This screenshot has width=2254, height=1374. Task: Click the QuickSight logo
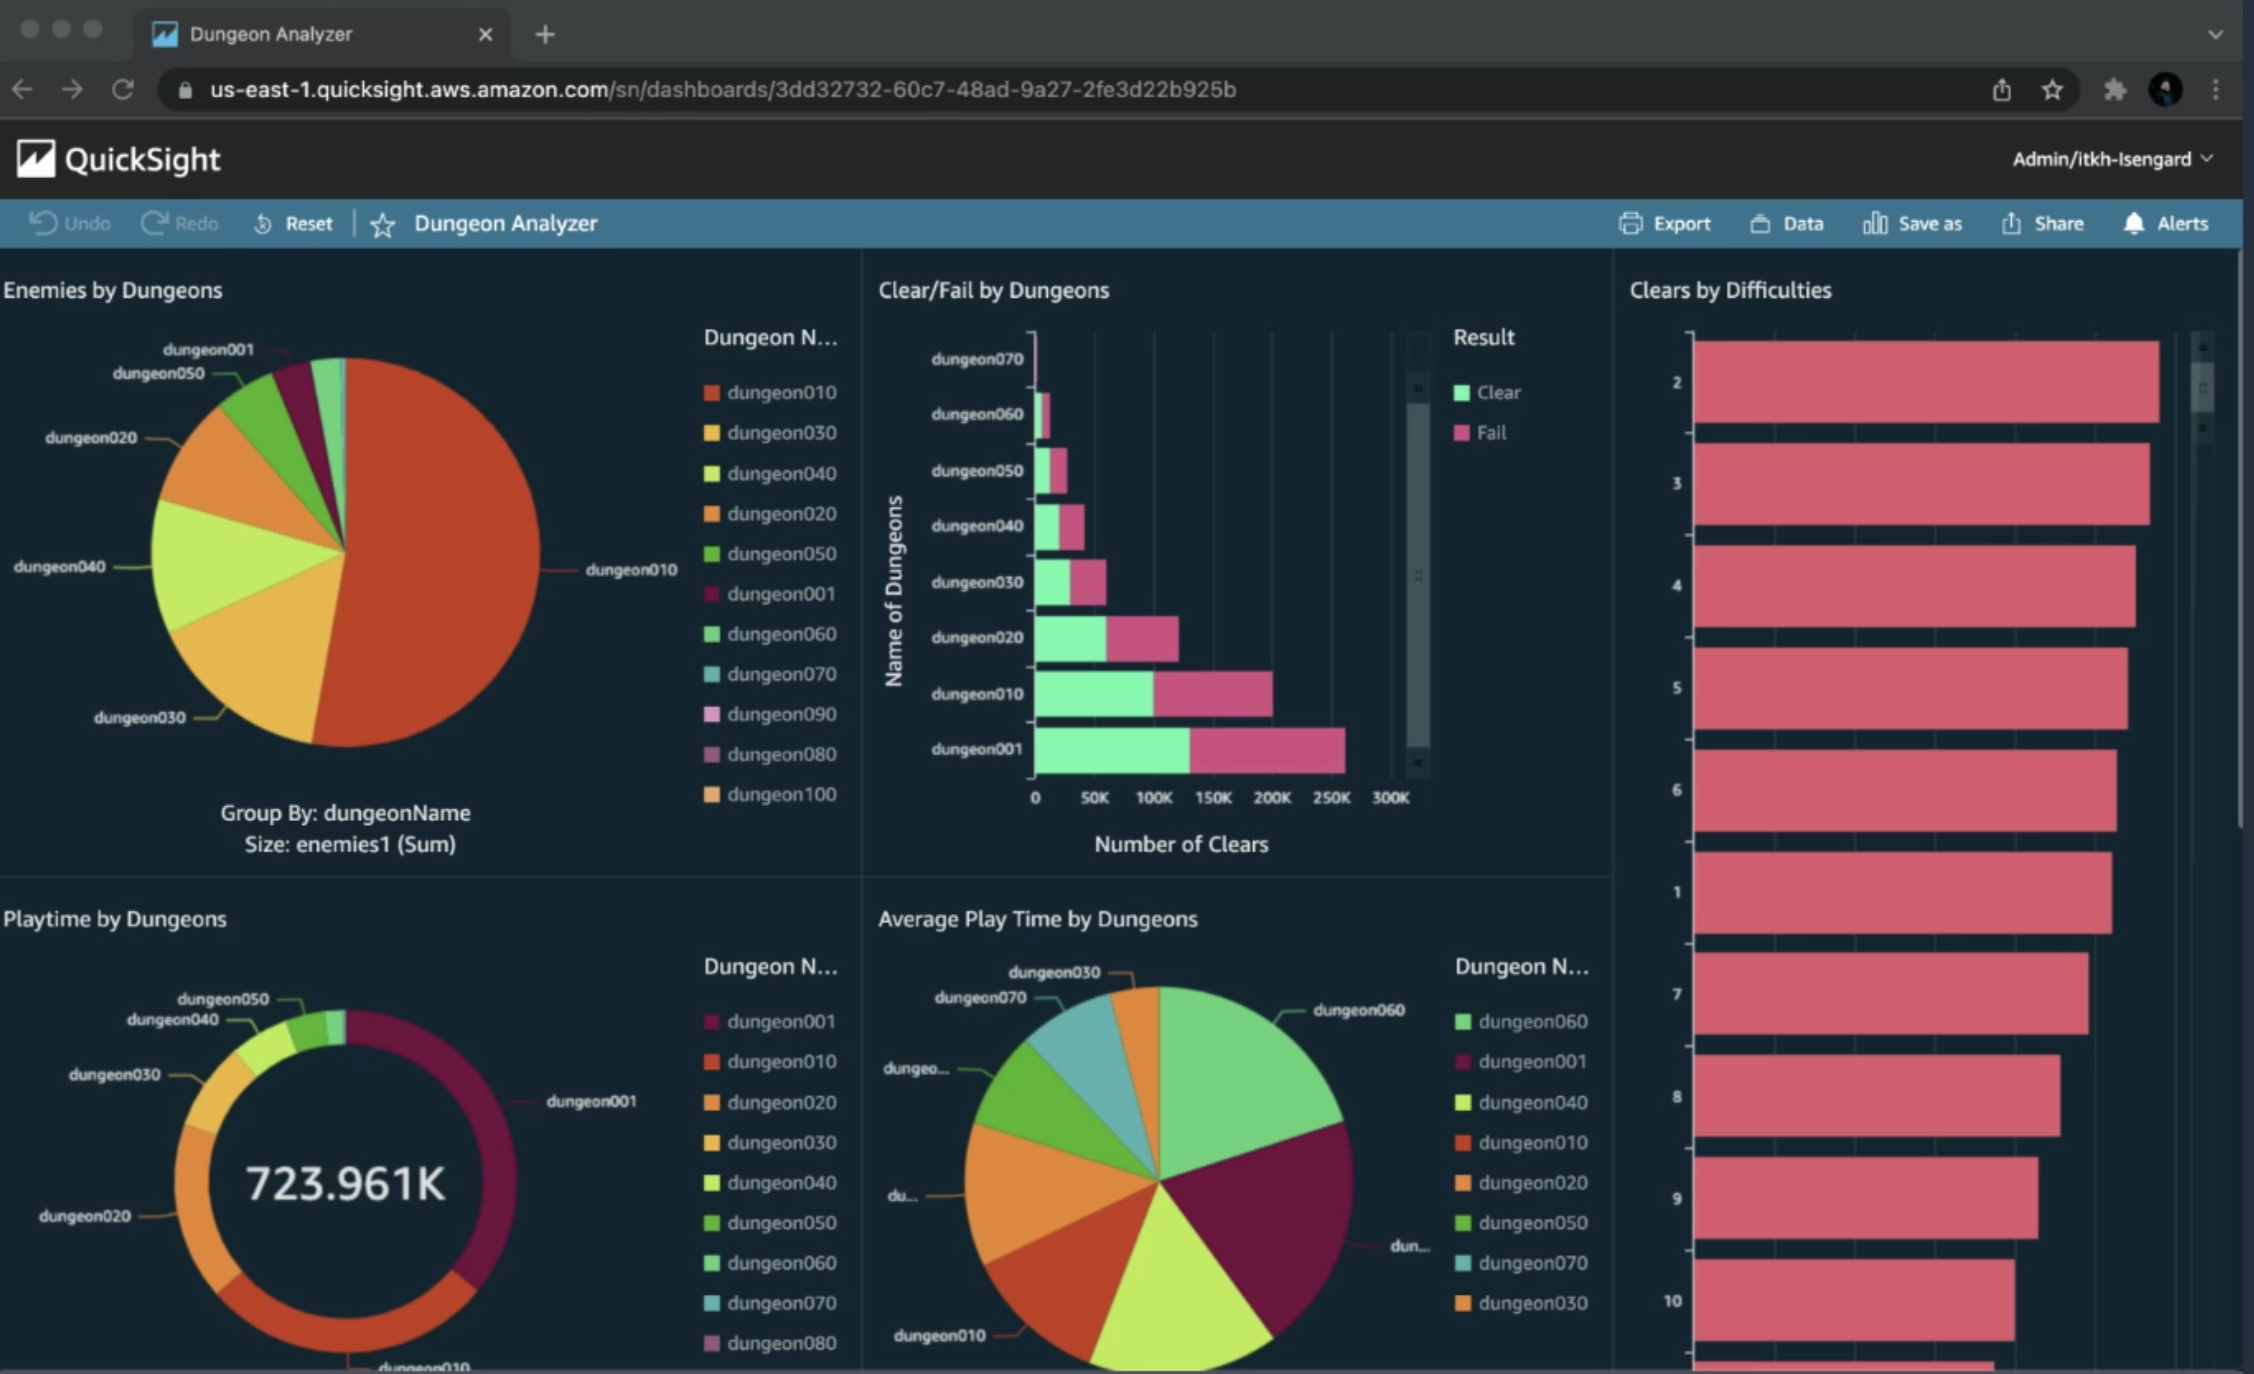coord(36,159)
